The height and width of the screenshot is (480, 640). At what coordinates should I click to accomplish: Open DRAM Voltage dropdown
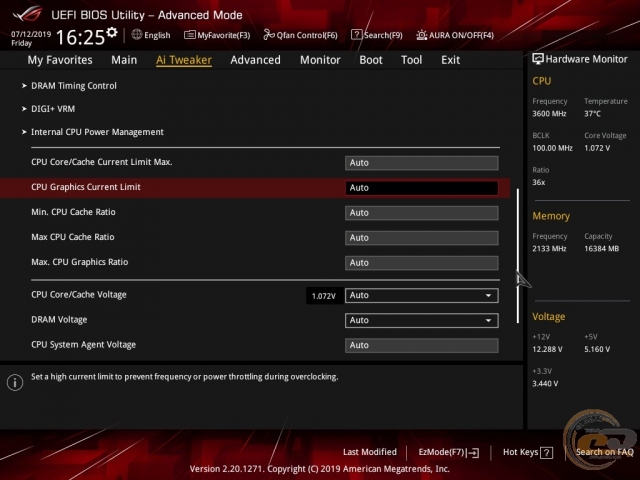click(x=422, y=320)
